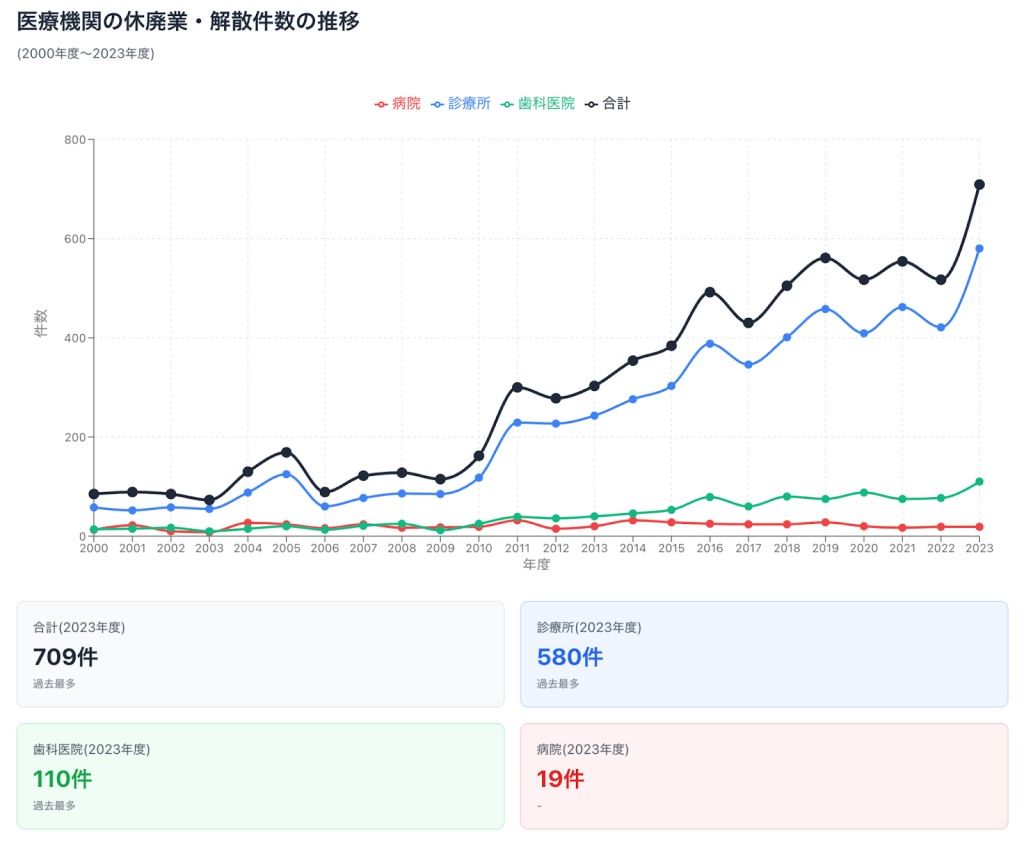Click the 2010 label on the x-axis

(479, 548)
